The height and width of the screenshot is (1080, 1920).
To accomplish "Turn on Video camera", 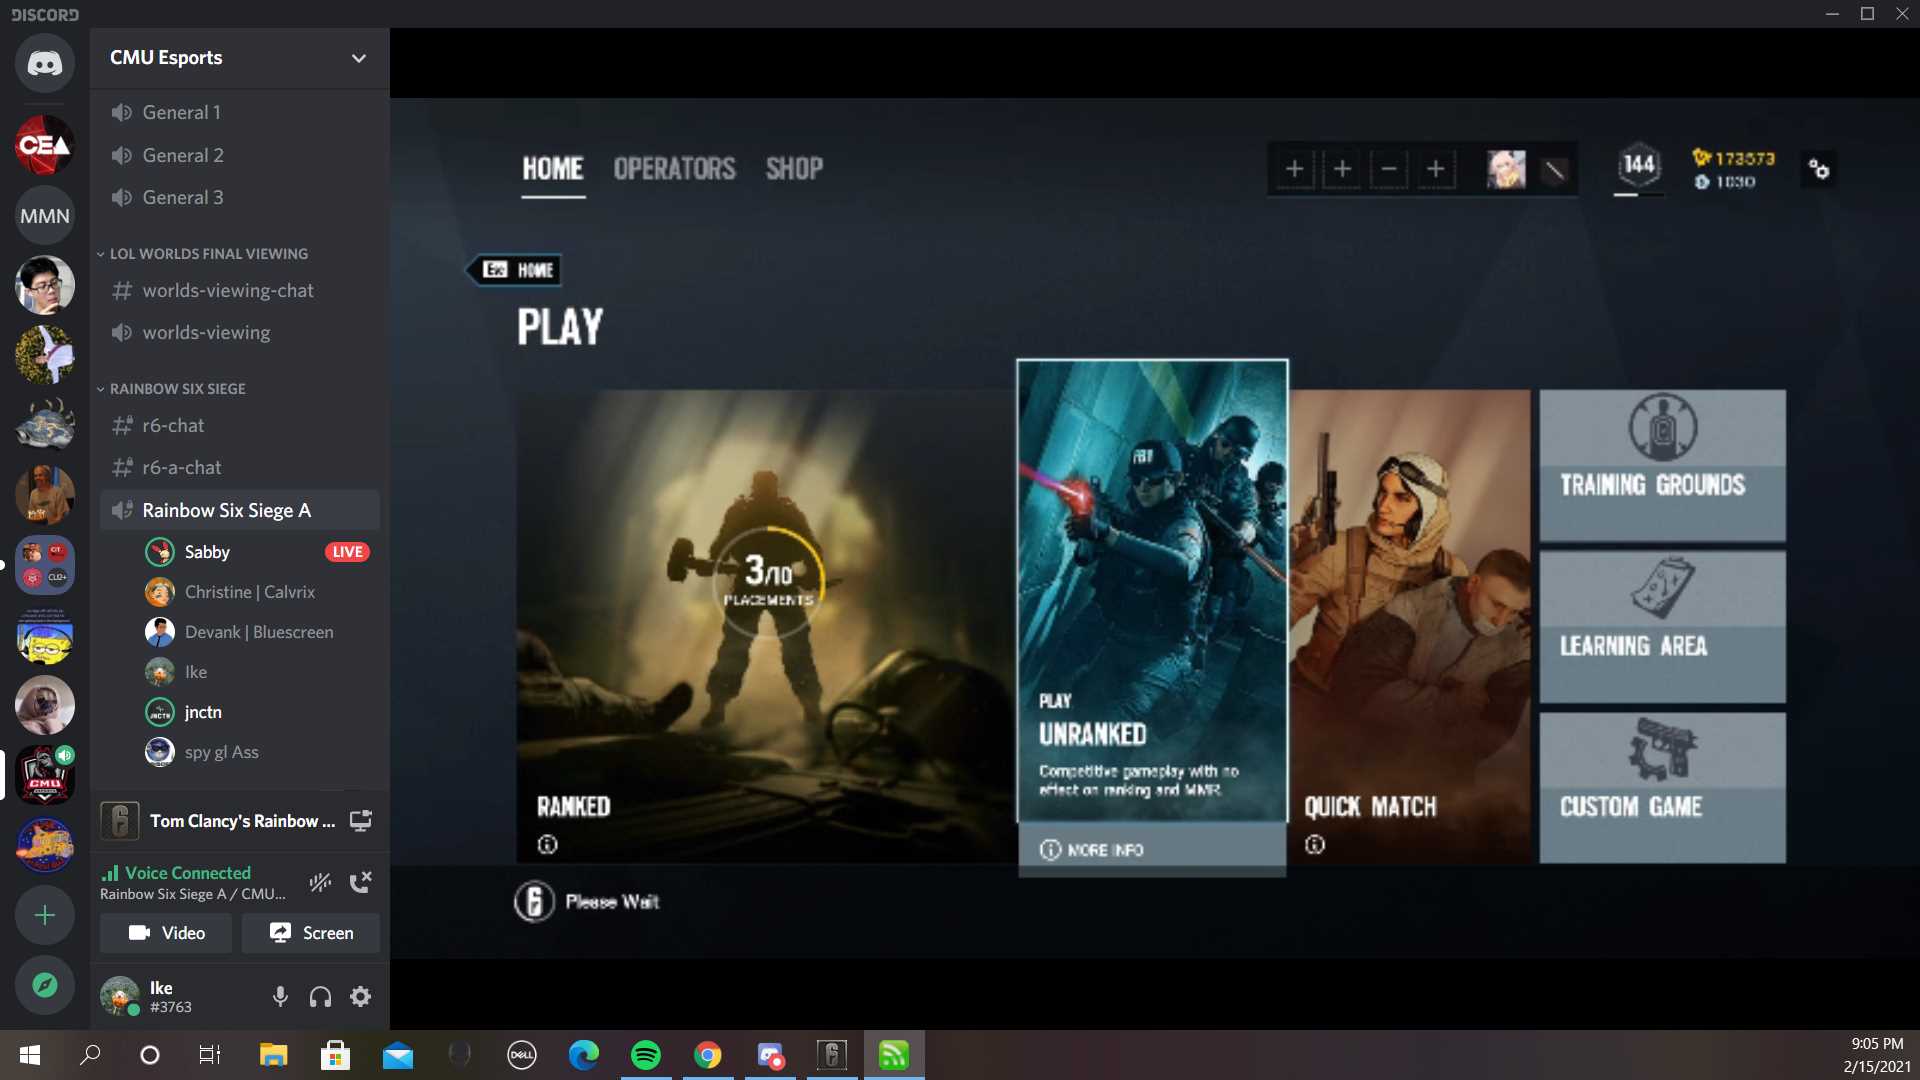I will click(x=166, y=933).
